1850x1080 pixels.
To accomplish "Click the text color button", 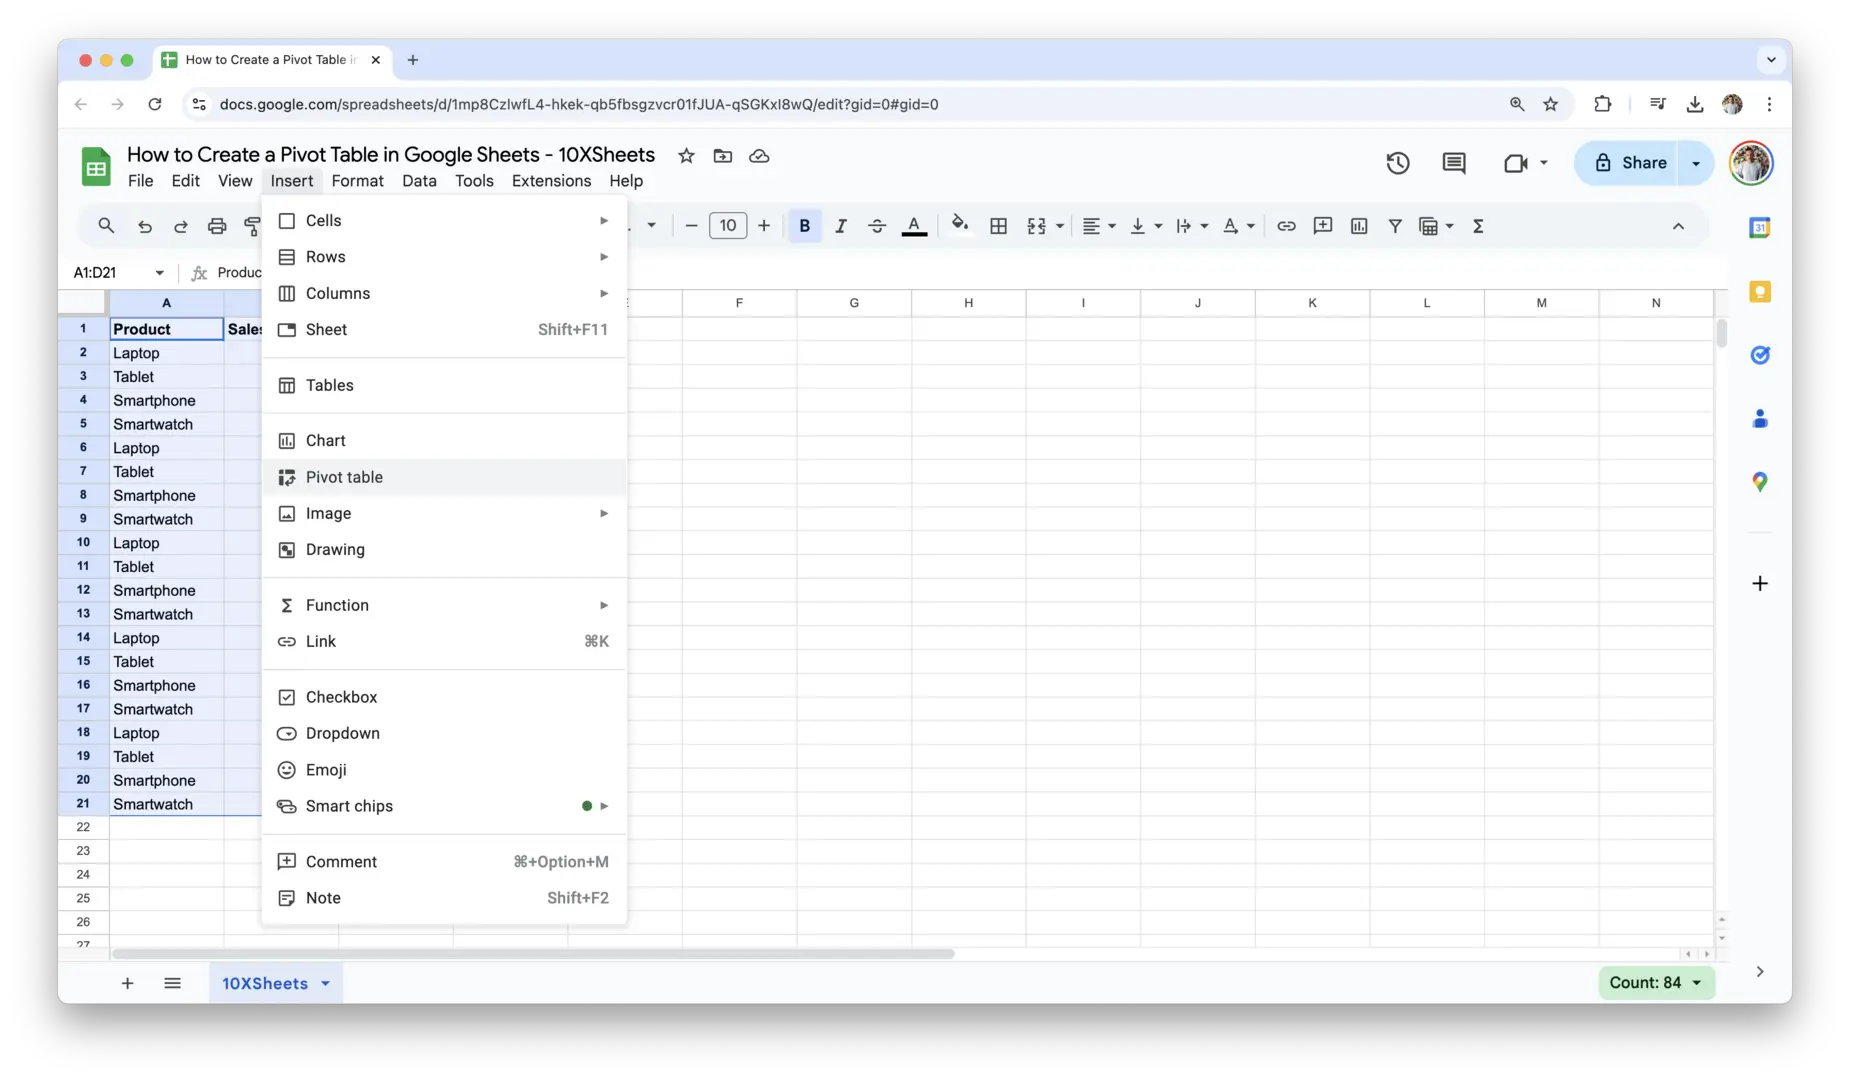I will pyautogui.click(x=913, y=226).
